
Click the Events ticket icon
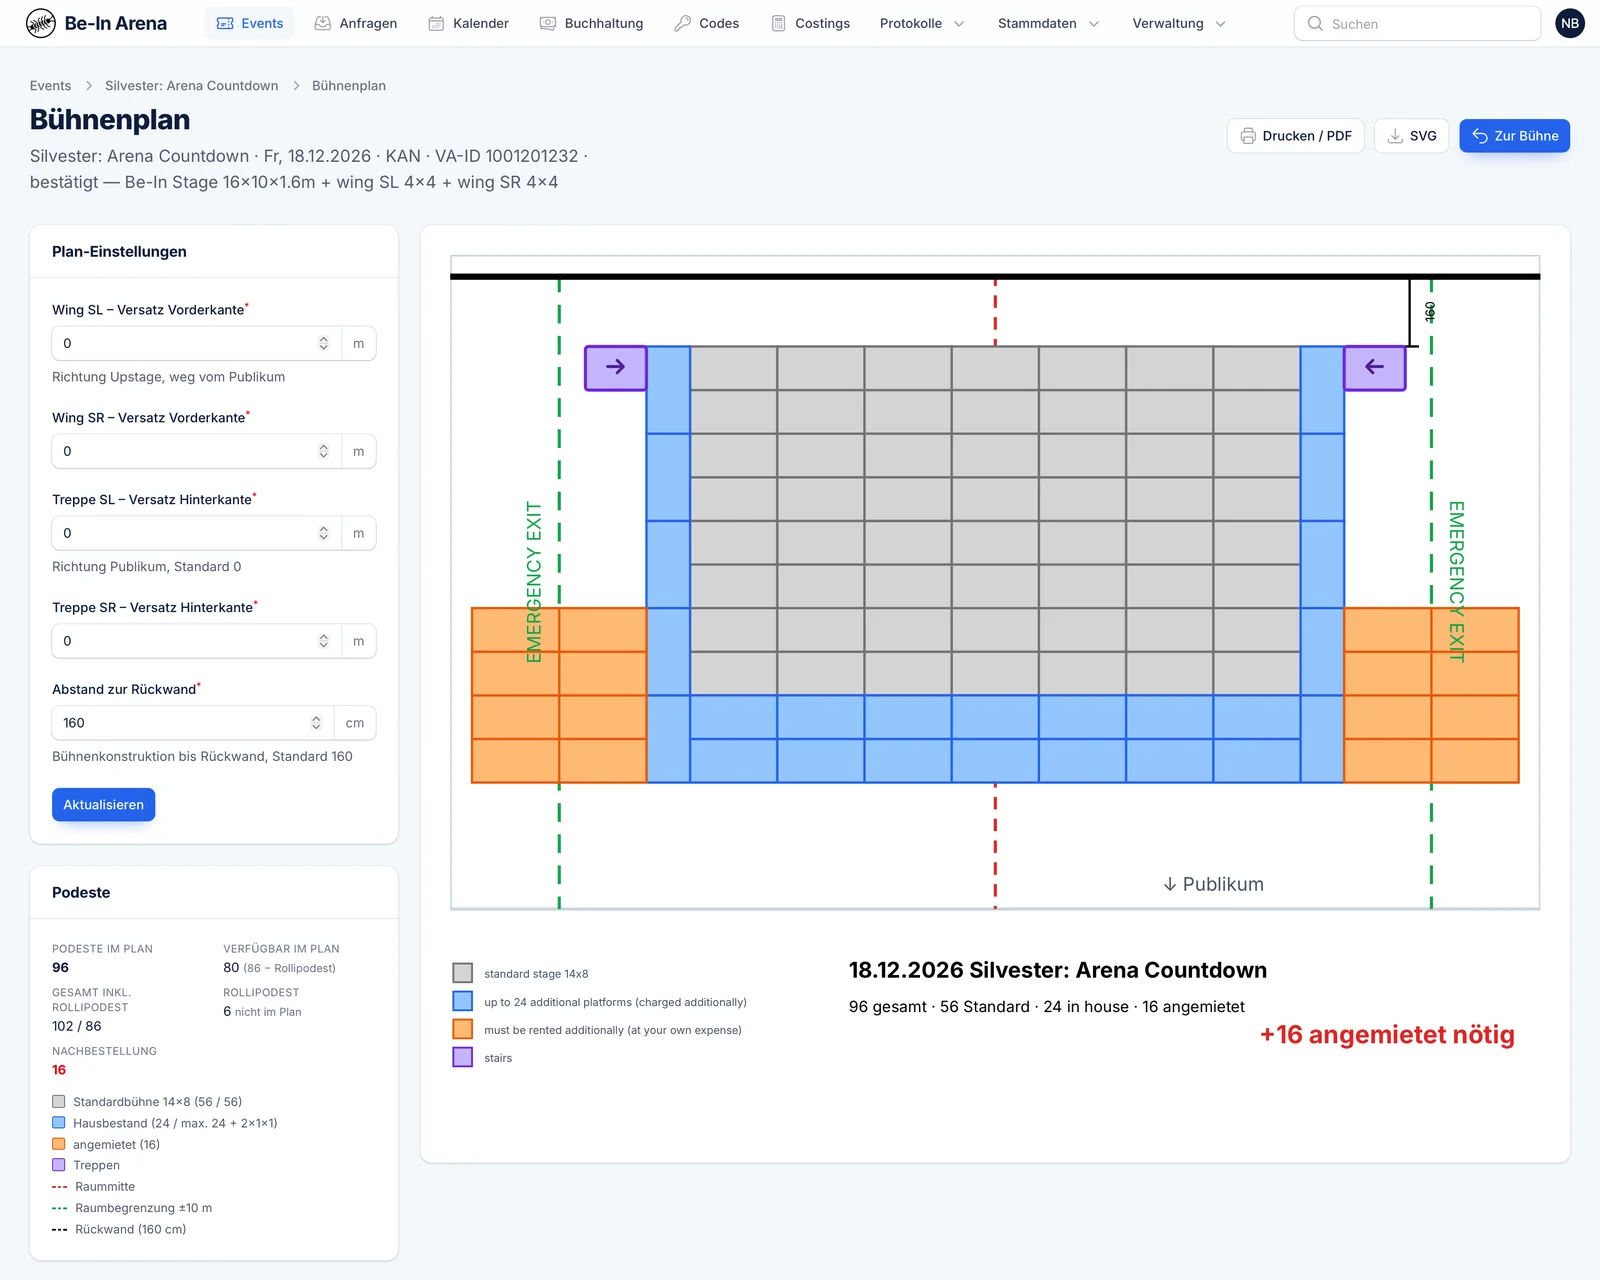tap(225, 23)
